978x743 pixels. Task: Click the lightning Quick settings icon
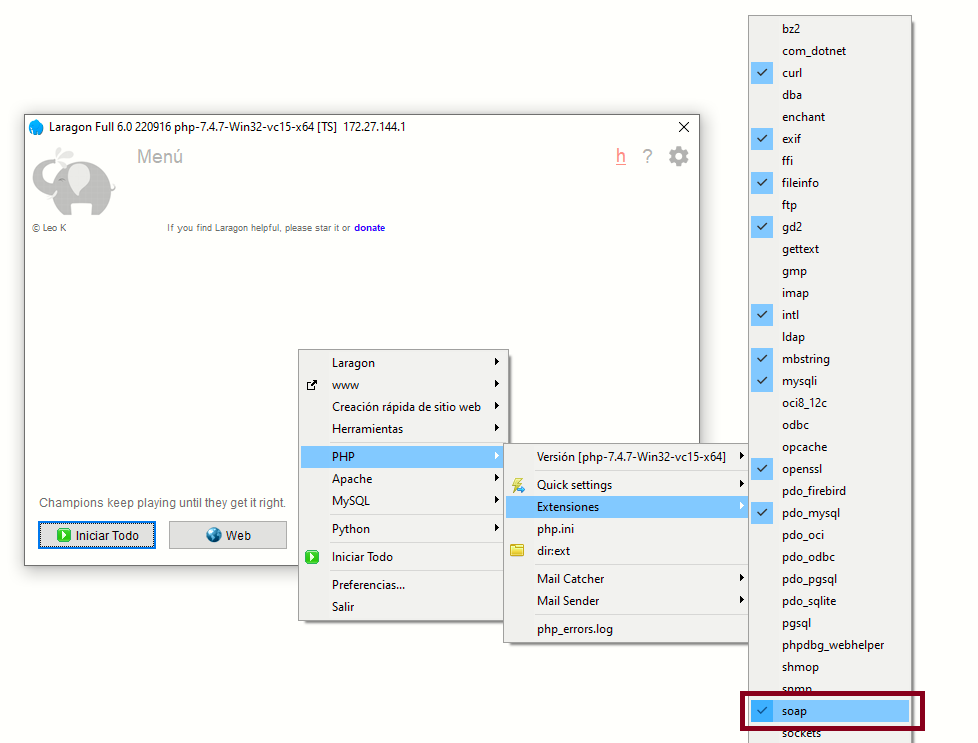(x=518, y=485)
